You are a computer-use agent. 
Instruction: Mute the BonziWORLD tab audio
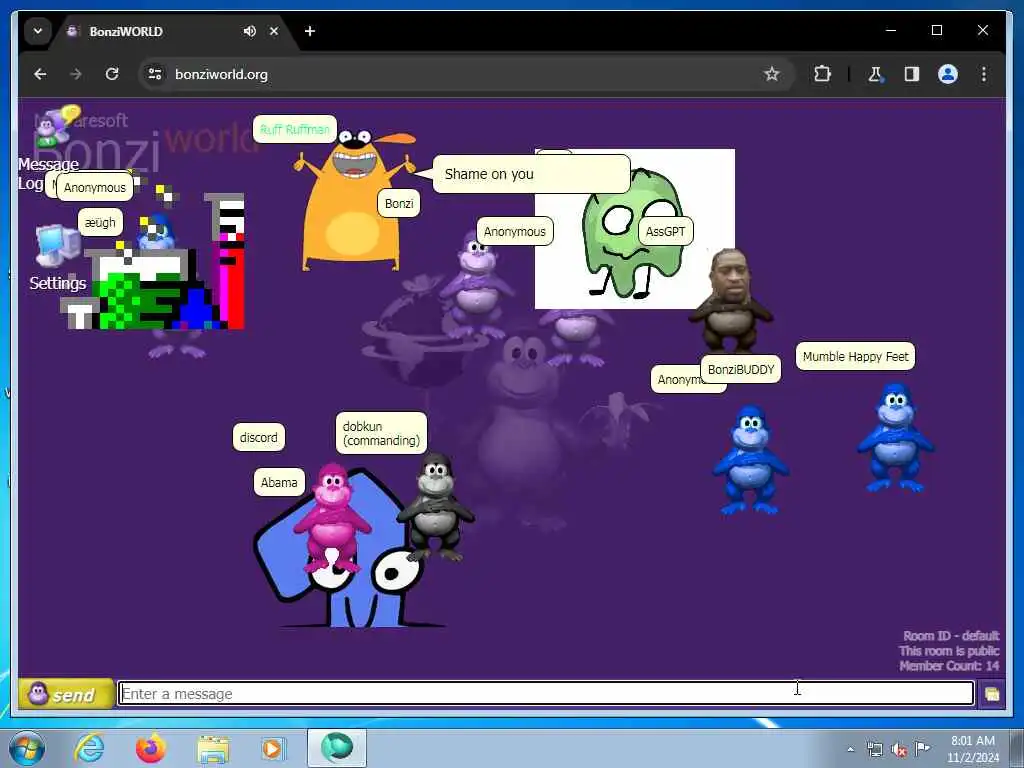pyautogui.click(x=249, y=31)
